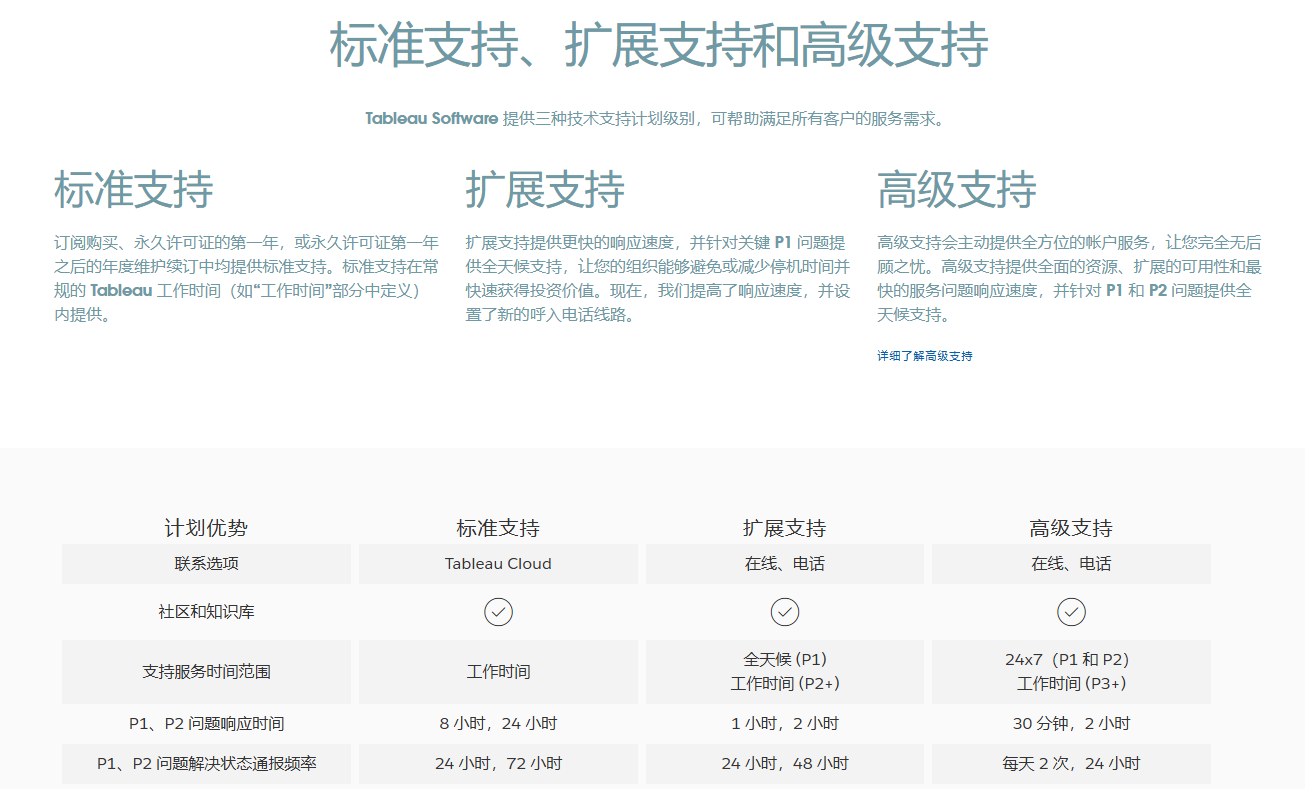Click the main title 标准支持、扩展支持和高级支持
Image resolution: width=1305 pixels, height=789 pixels.
tap(658, 46)
